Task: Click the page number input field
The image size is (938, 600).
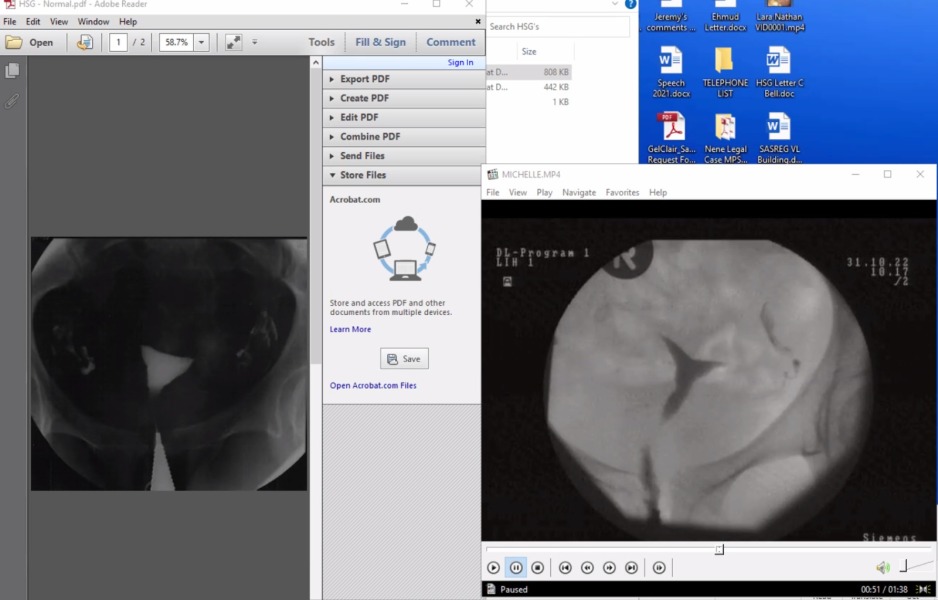Action: 118,42
